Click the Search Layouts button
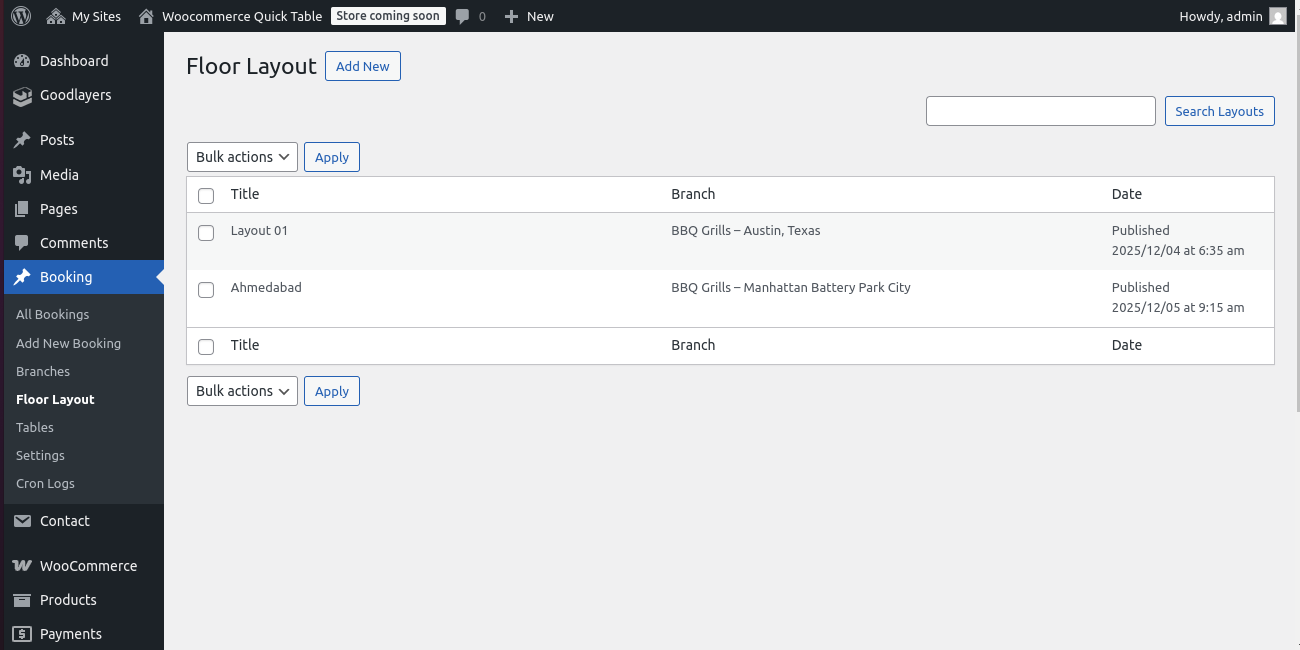 (x=1220, y=111)
